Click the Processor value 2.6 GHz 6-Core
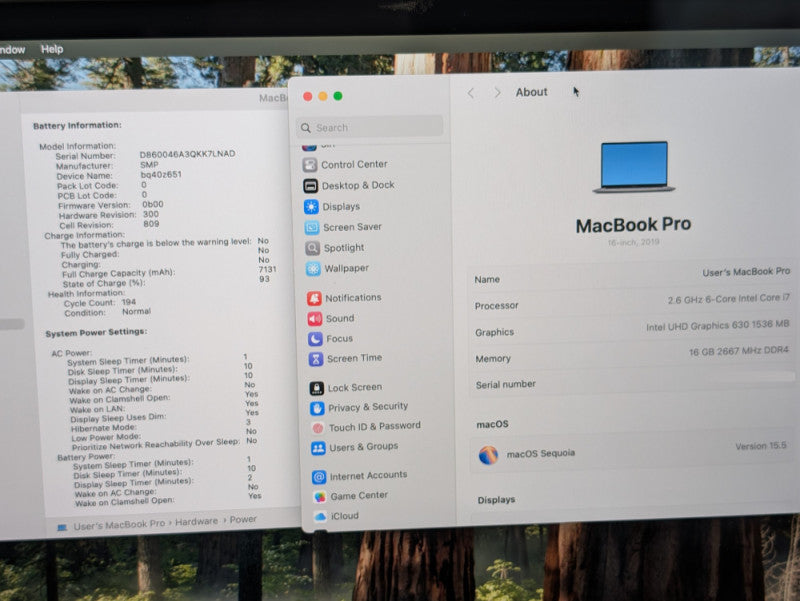The height and width of the screenshot is (601, 800). coord(729,298)
